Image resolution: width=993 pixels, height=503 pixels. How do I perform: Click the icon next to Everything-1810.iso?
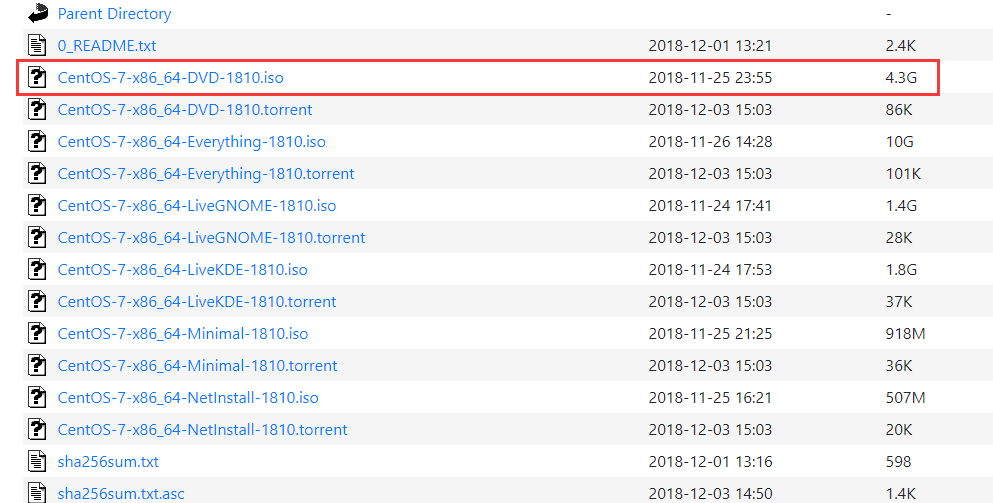click(x=37, y=141)
